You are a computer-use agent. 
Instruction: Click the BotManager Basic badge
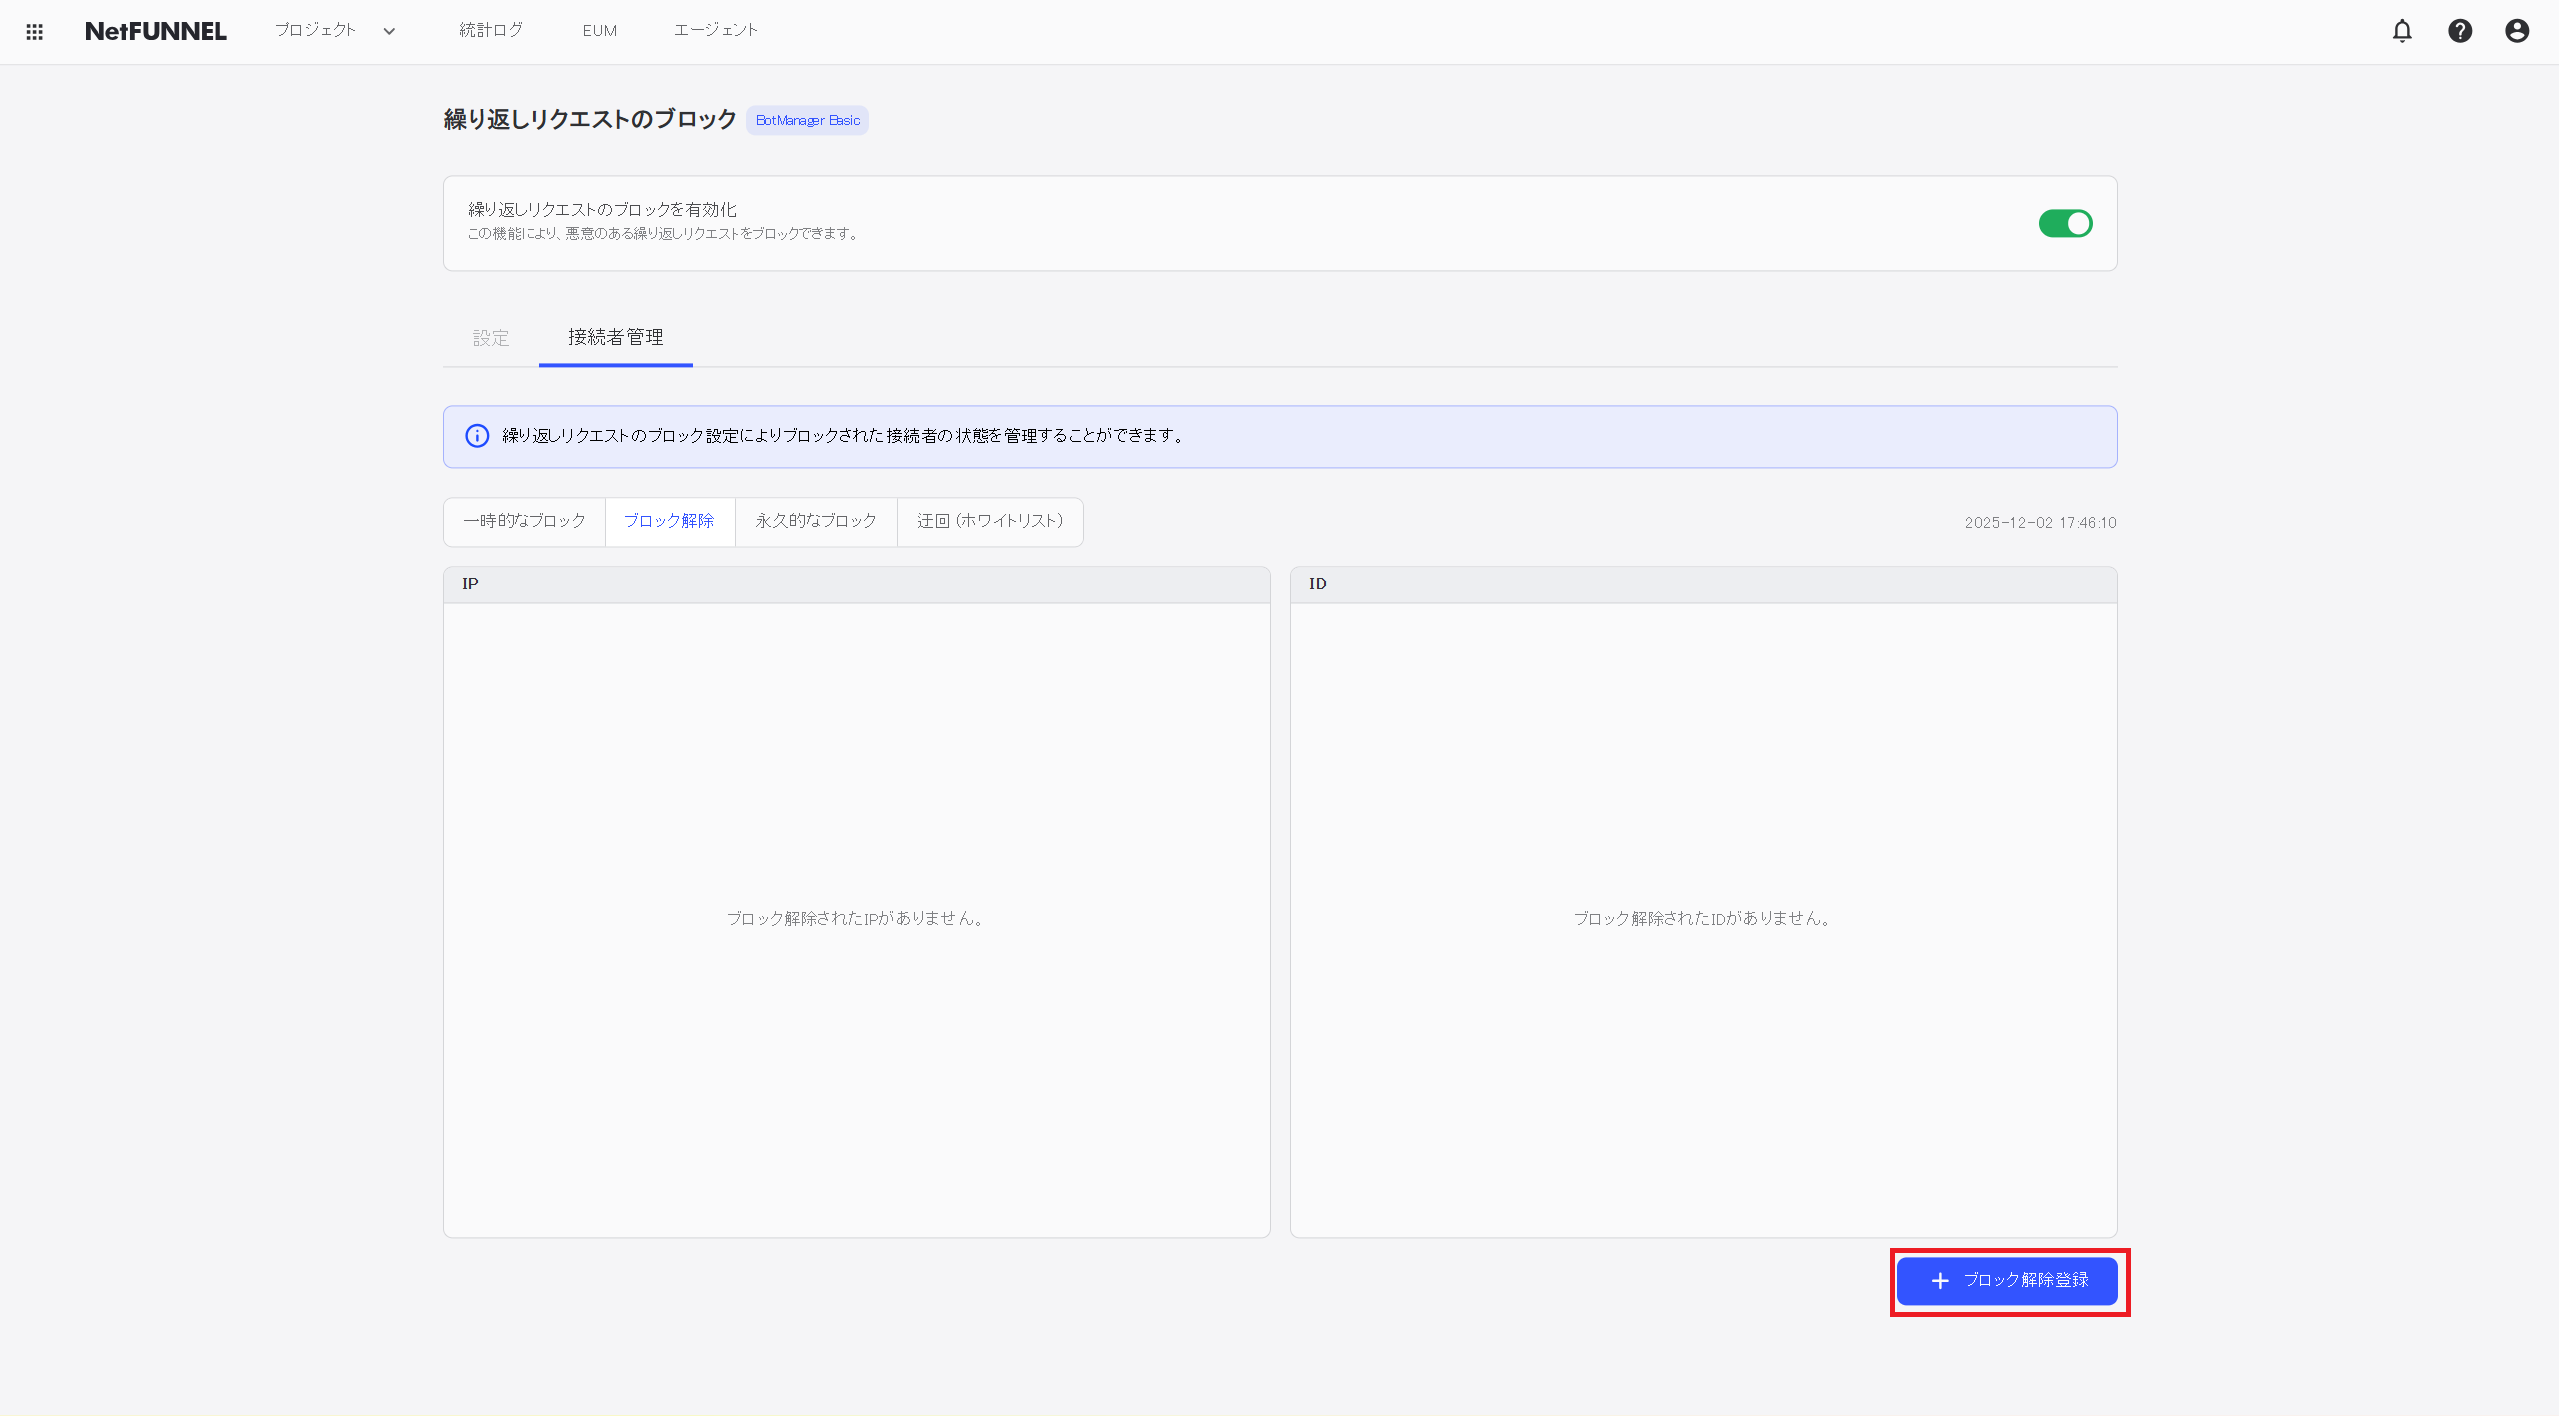pyautogui.click(x=807, y=120)
